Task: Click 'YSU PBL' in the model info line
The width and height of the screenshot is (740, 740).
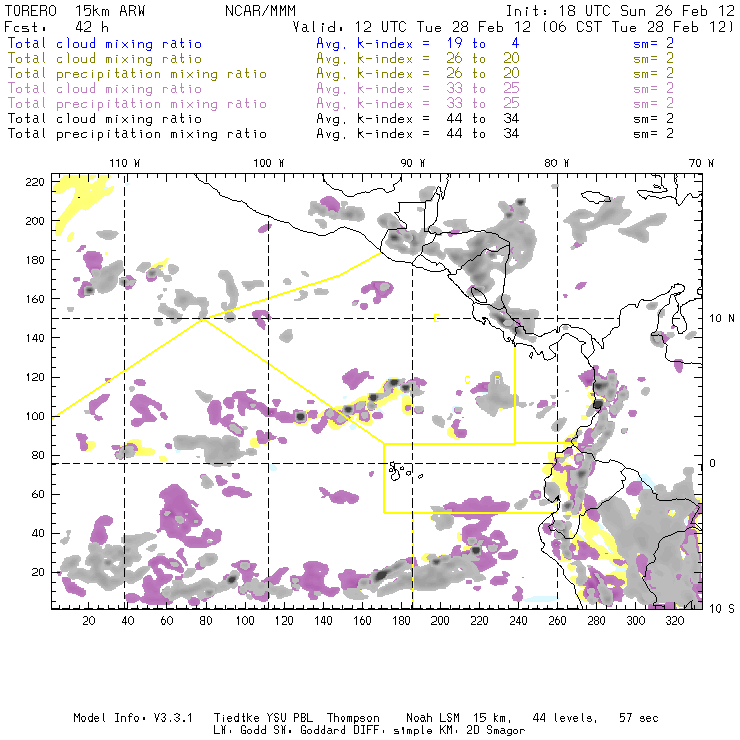Action: click(x=290, y=718)
